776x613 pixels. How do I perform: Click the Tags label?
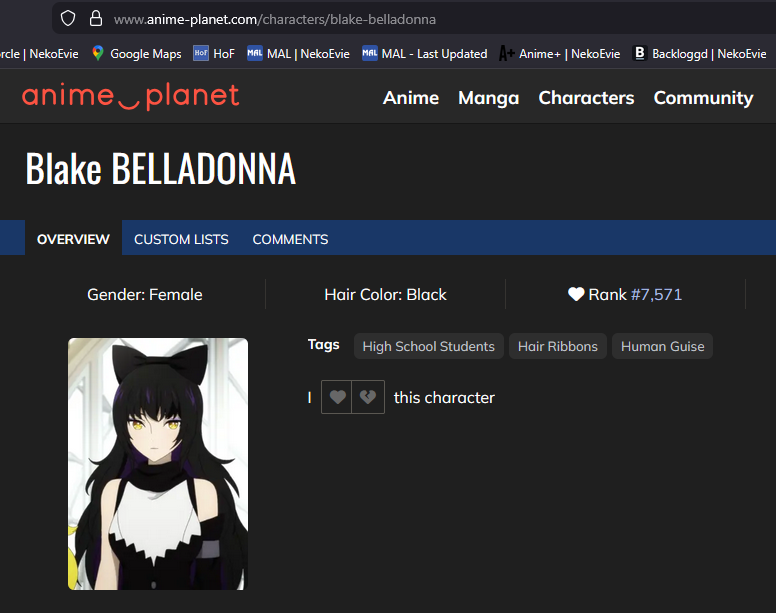point(324,344)
